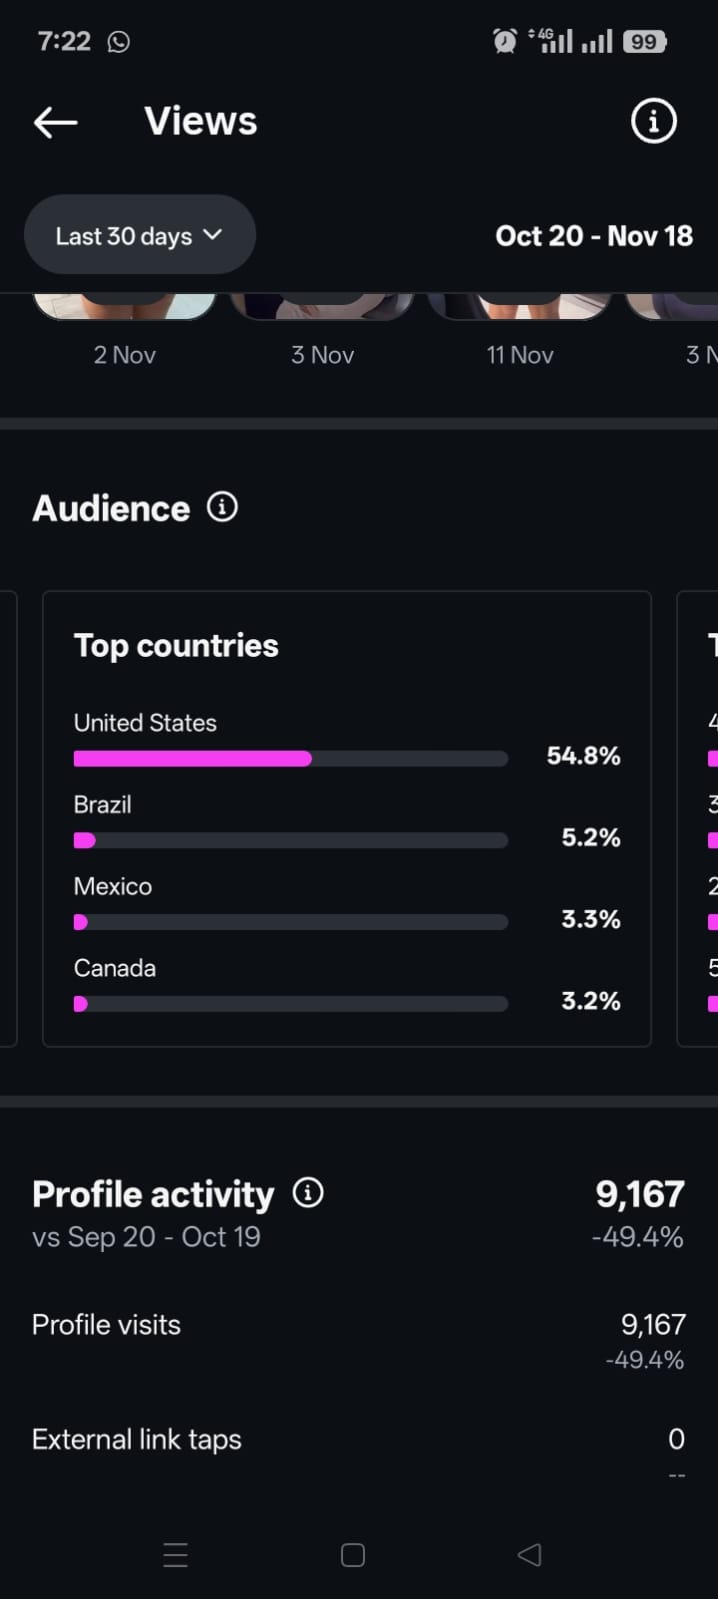The image size is (718, 1599).
Task: Tap the back arrow beside Views
Action: (x=55, y=122)
